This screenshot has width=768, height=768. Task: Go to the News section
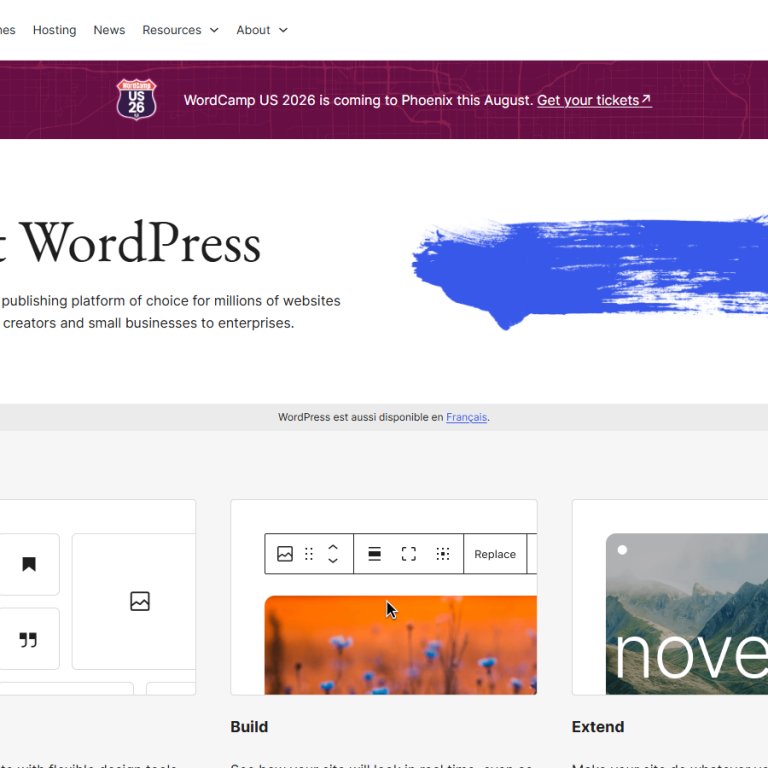click(109, 30)
